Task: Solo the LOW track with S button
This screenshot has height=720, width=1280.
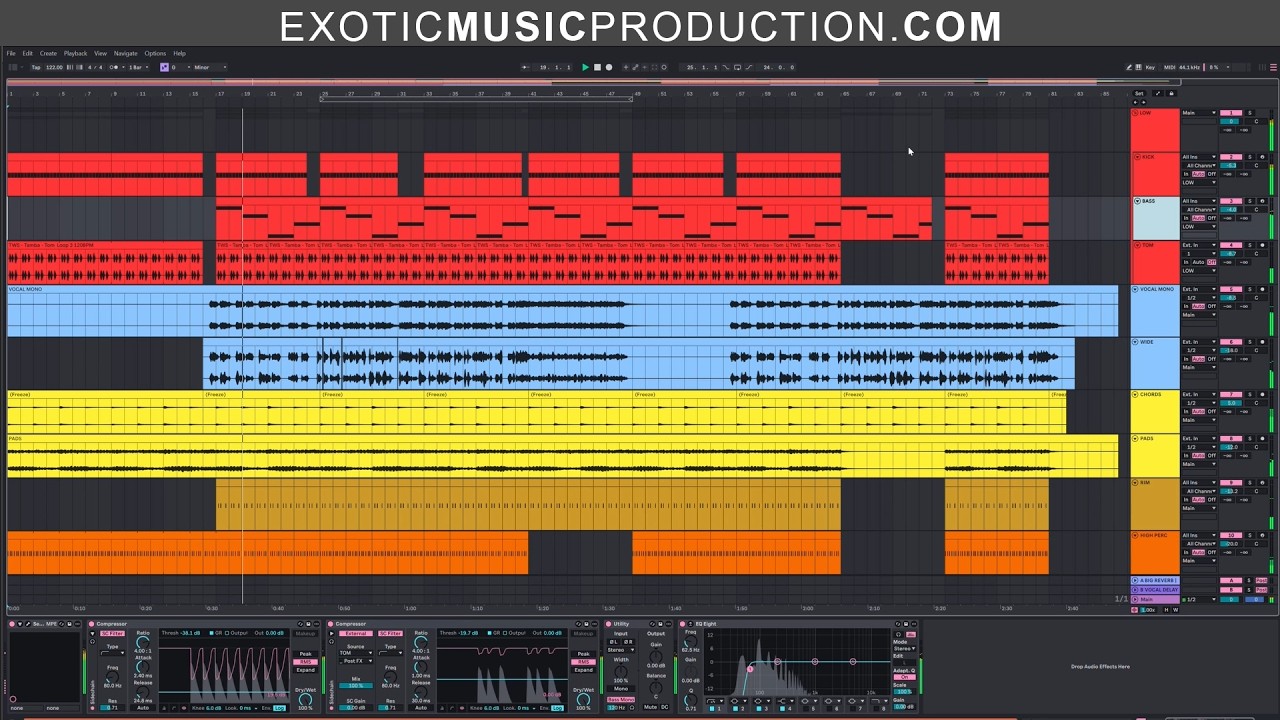Action: 1250,113
